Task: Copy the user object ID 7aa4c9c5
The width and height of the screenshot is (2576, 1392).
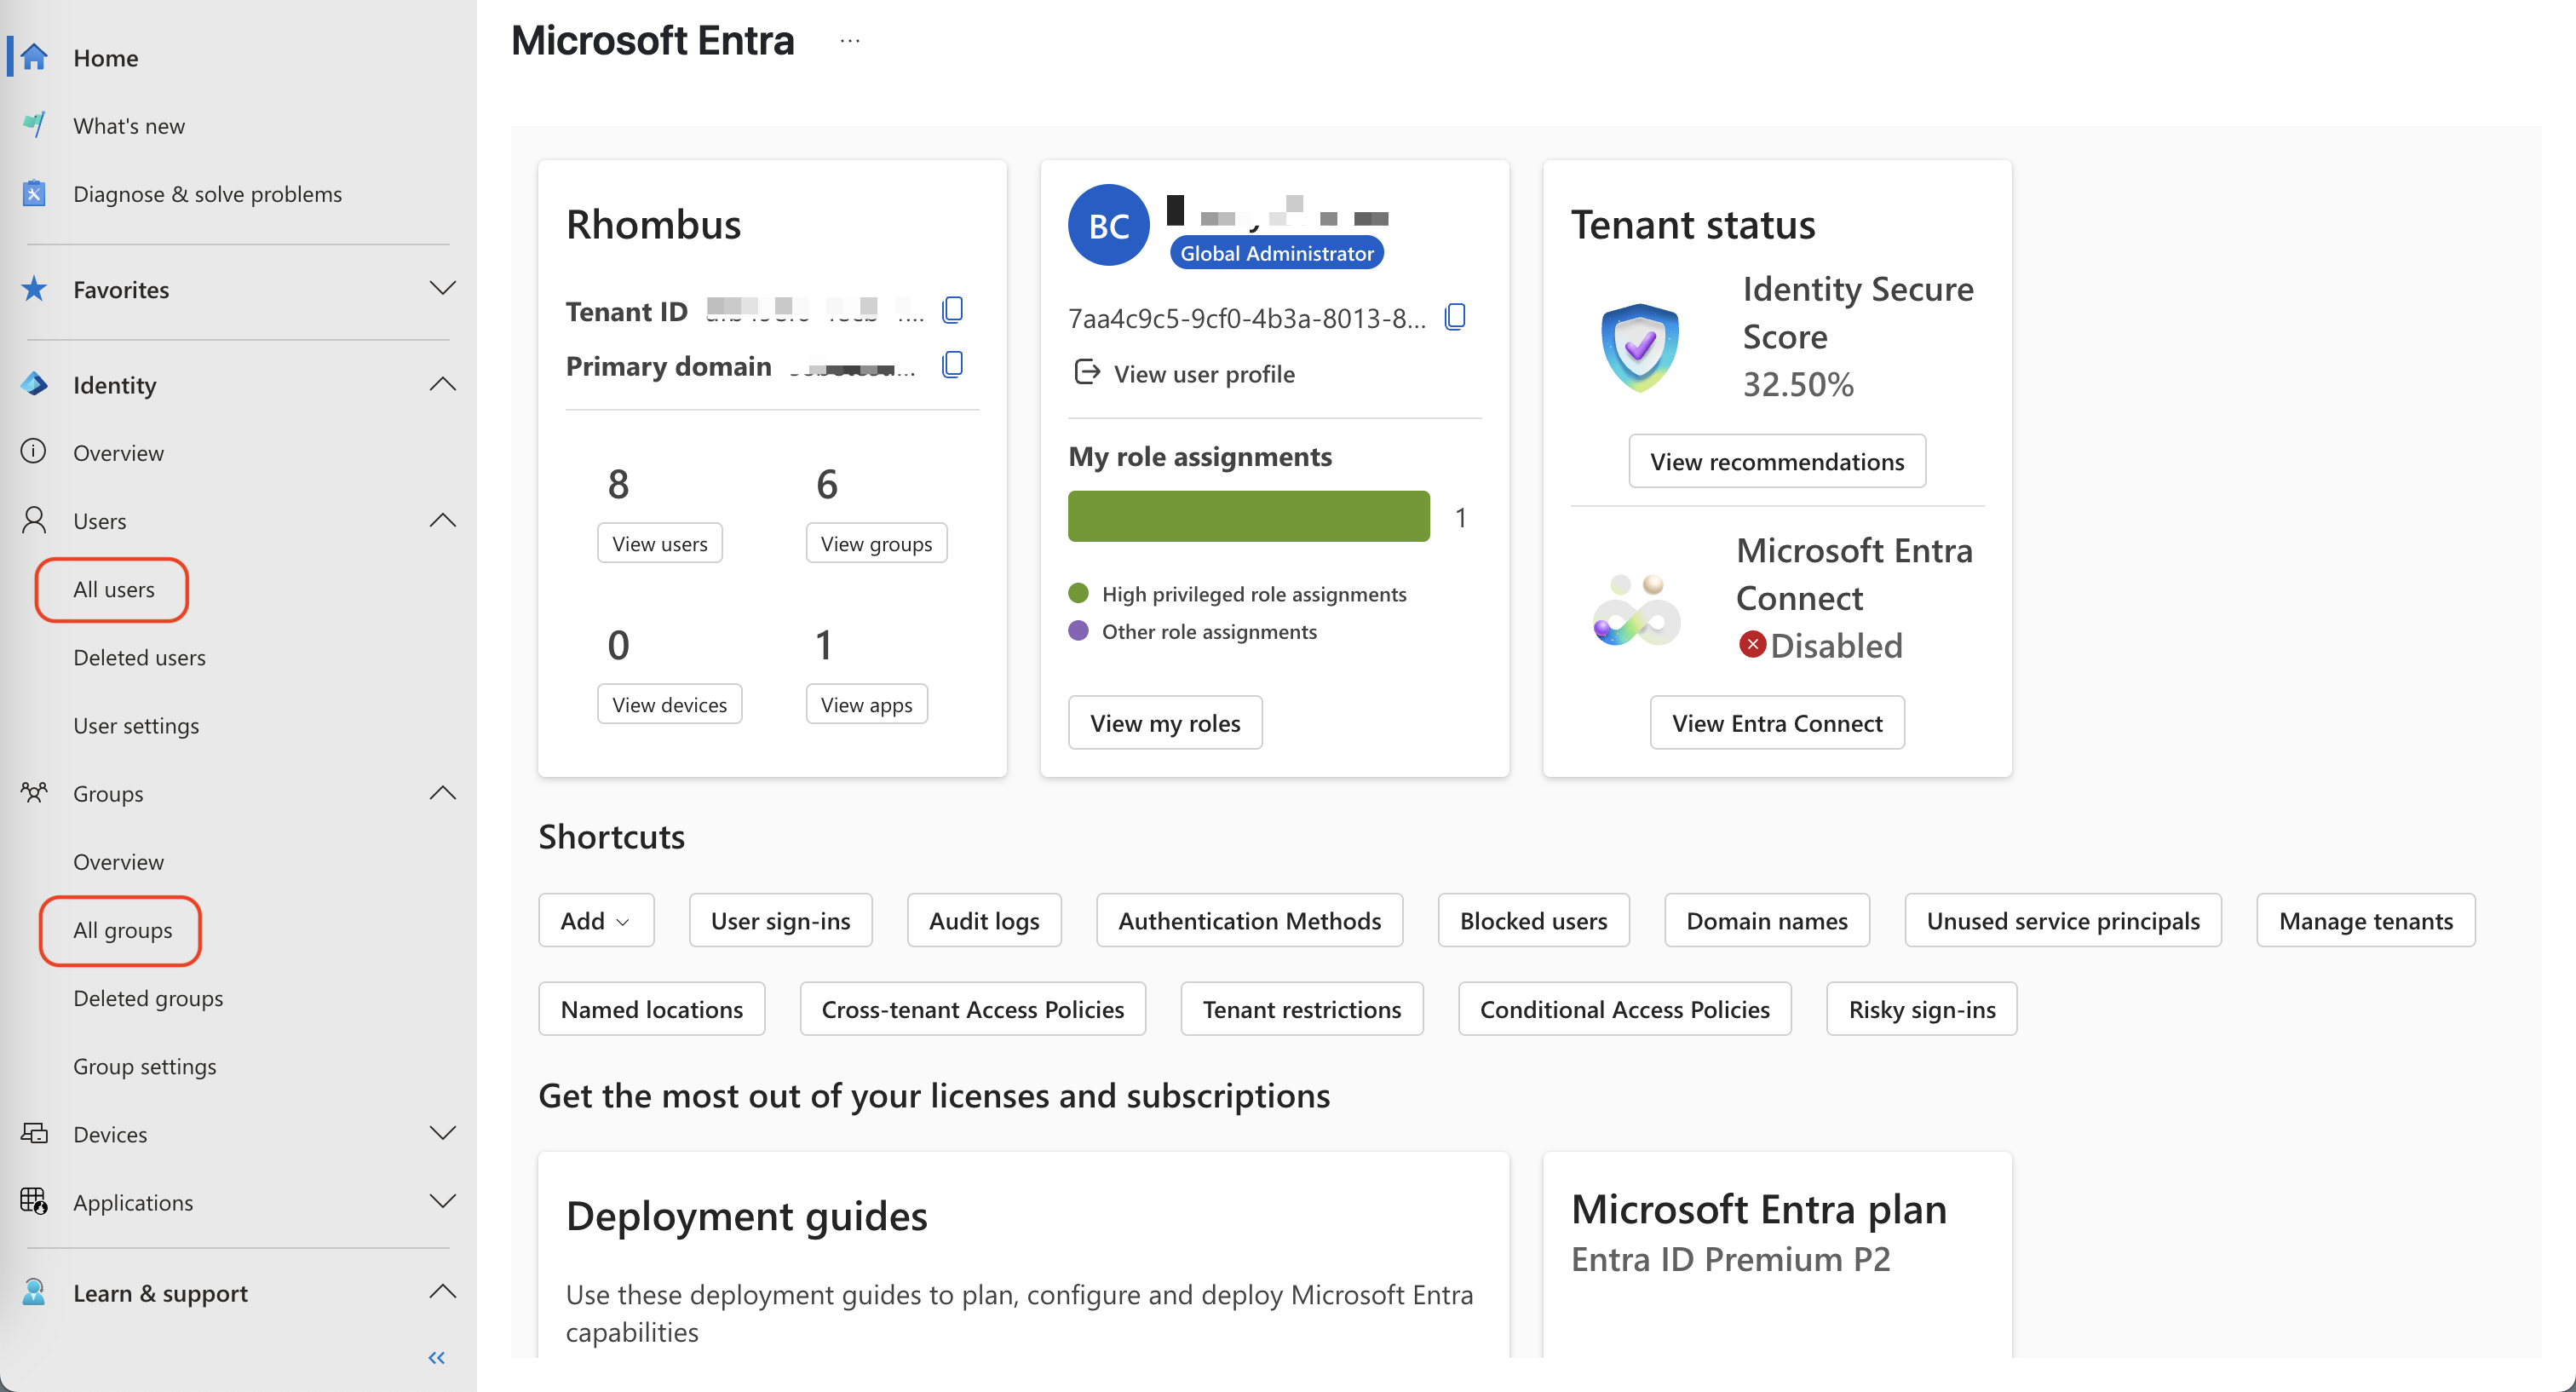Action: (x=1456, y=317)
